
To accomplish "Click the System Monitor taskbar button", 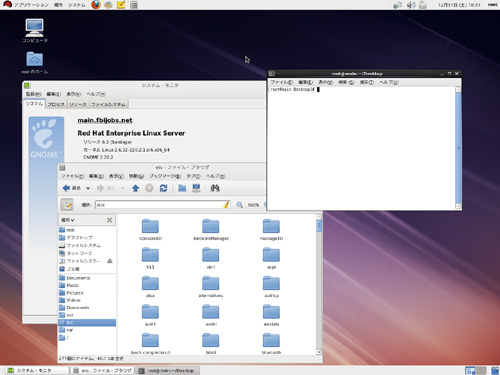I will point(37,370).
